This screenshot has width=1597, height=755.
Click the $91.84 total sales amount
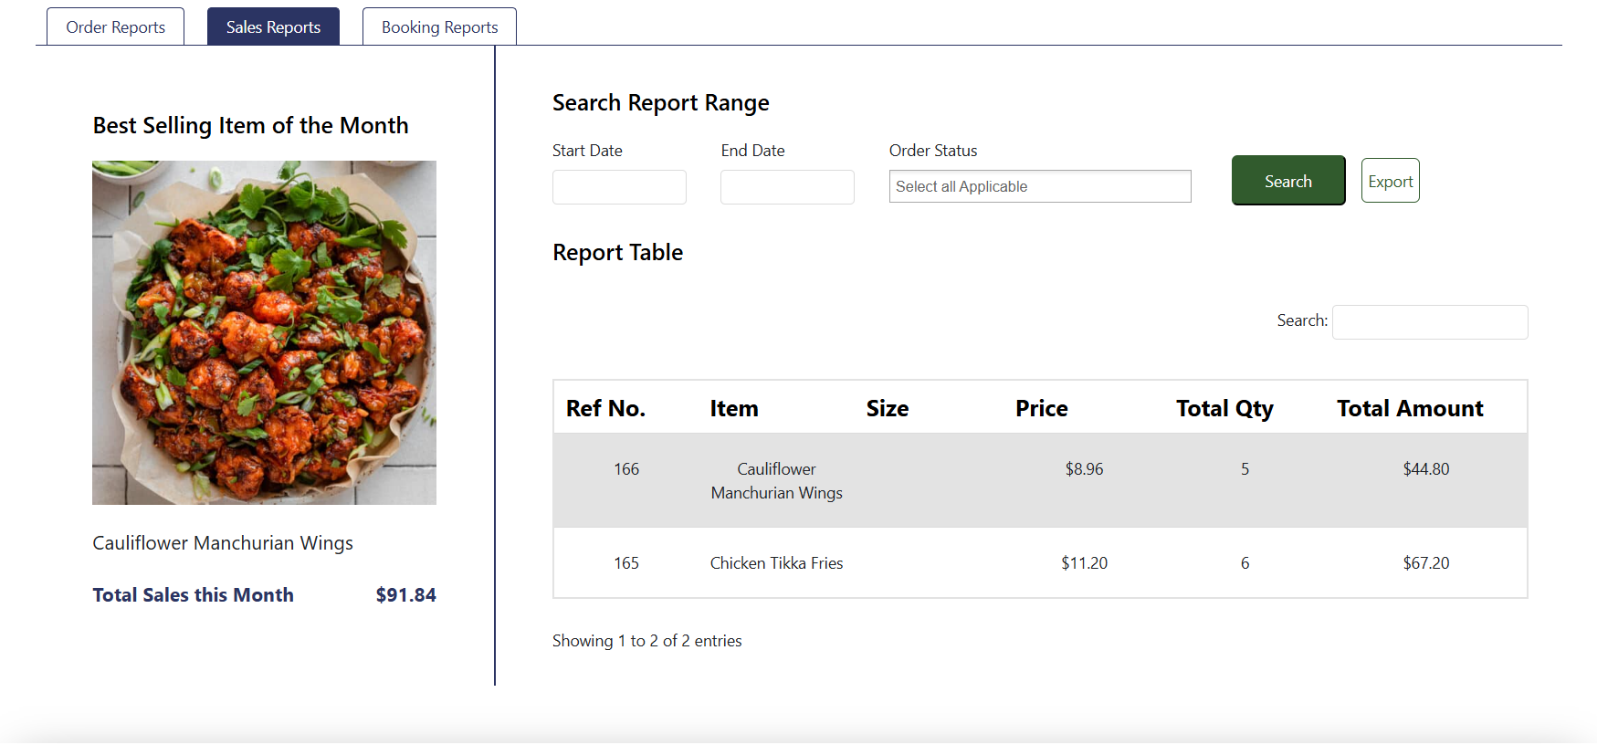(405, 595)
